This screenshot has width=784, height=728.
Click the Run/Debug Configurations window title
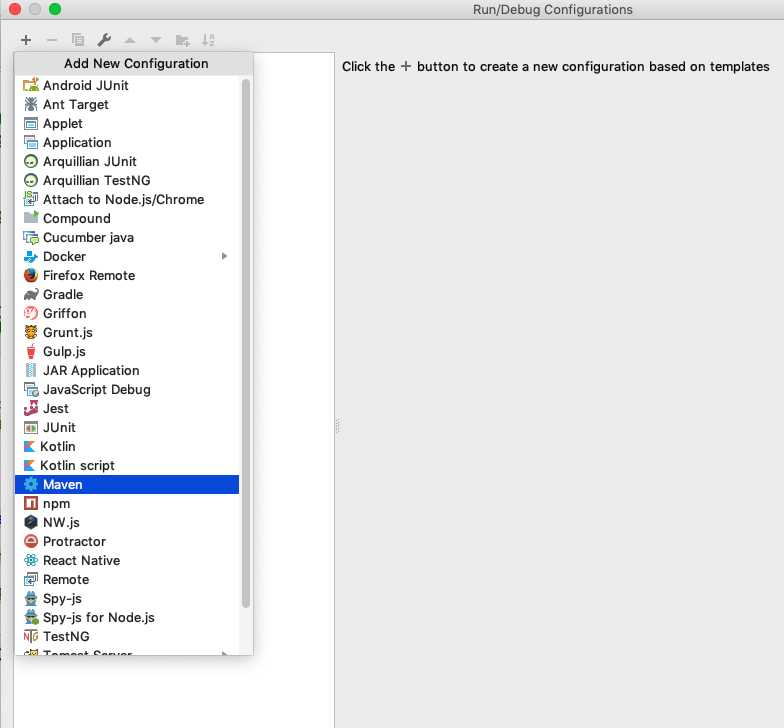tap(552, 10)
